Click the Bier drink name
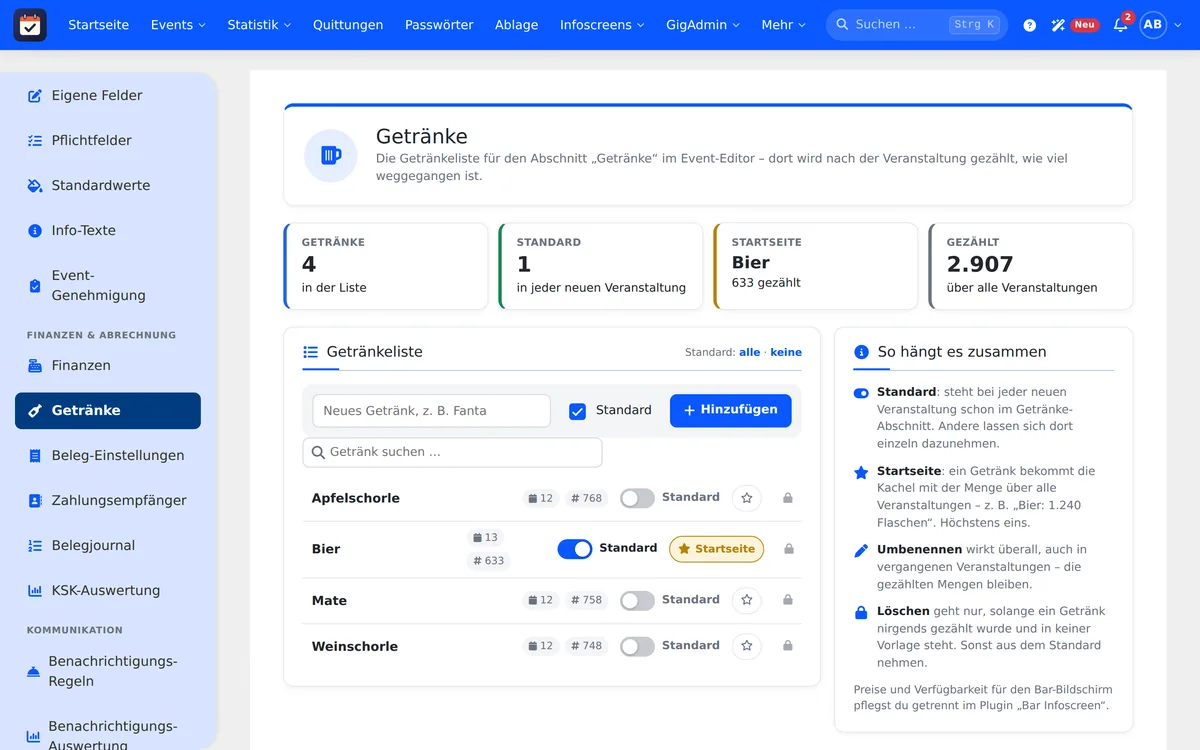This screenshot has width=1200, height=750. [x=326, y=549]
